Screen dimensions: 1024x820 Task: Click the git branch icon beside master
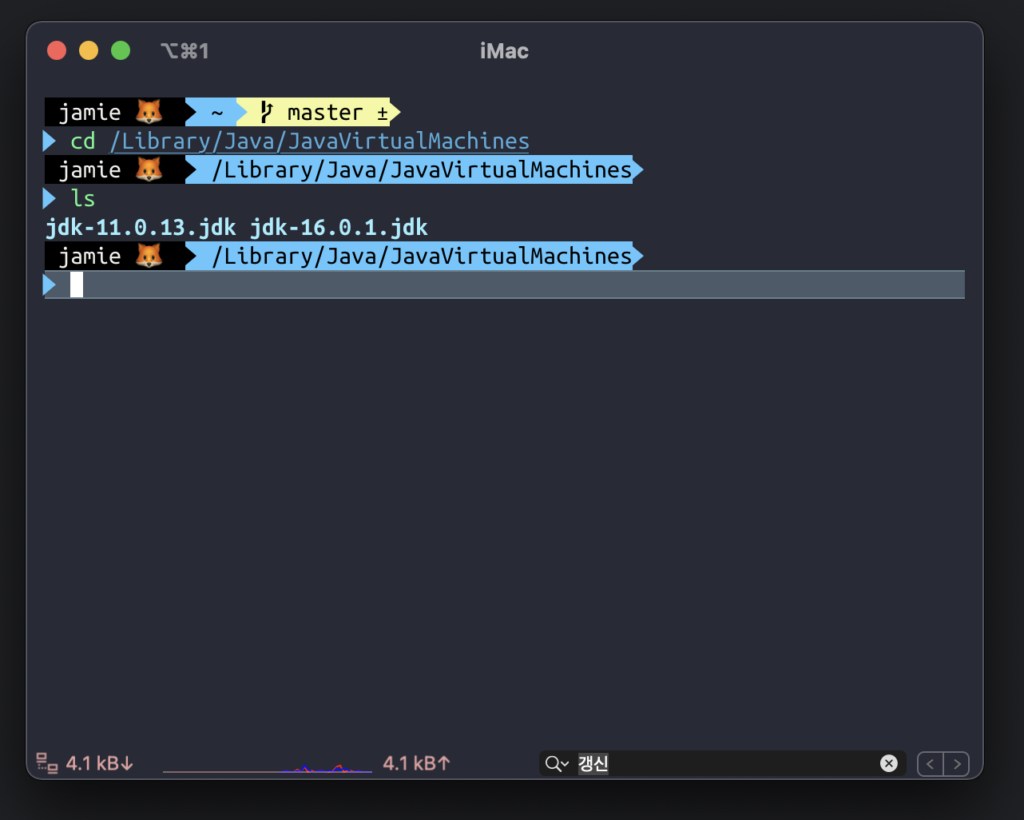pos(266,112)
